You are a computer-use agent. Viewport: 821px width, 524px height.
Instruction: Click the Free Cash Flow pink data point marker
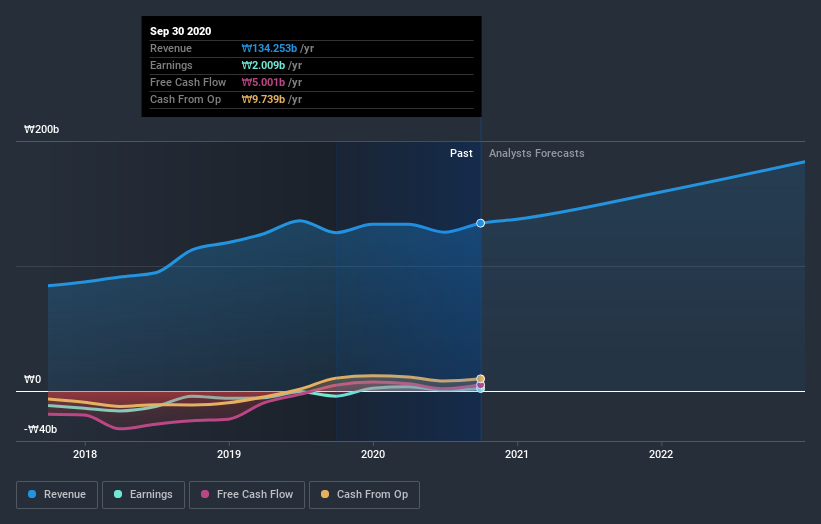(x=481, y=385)
